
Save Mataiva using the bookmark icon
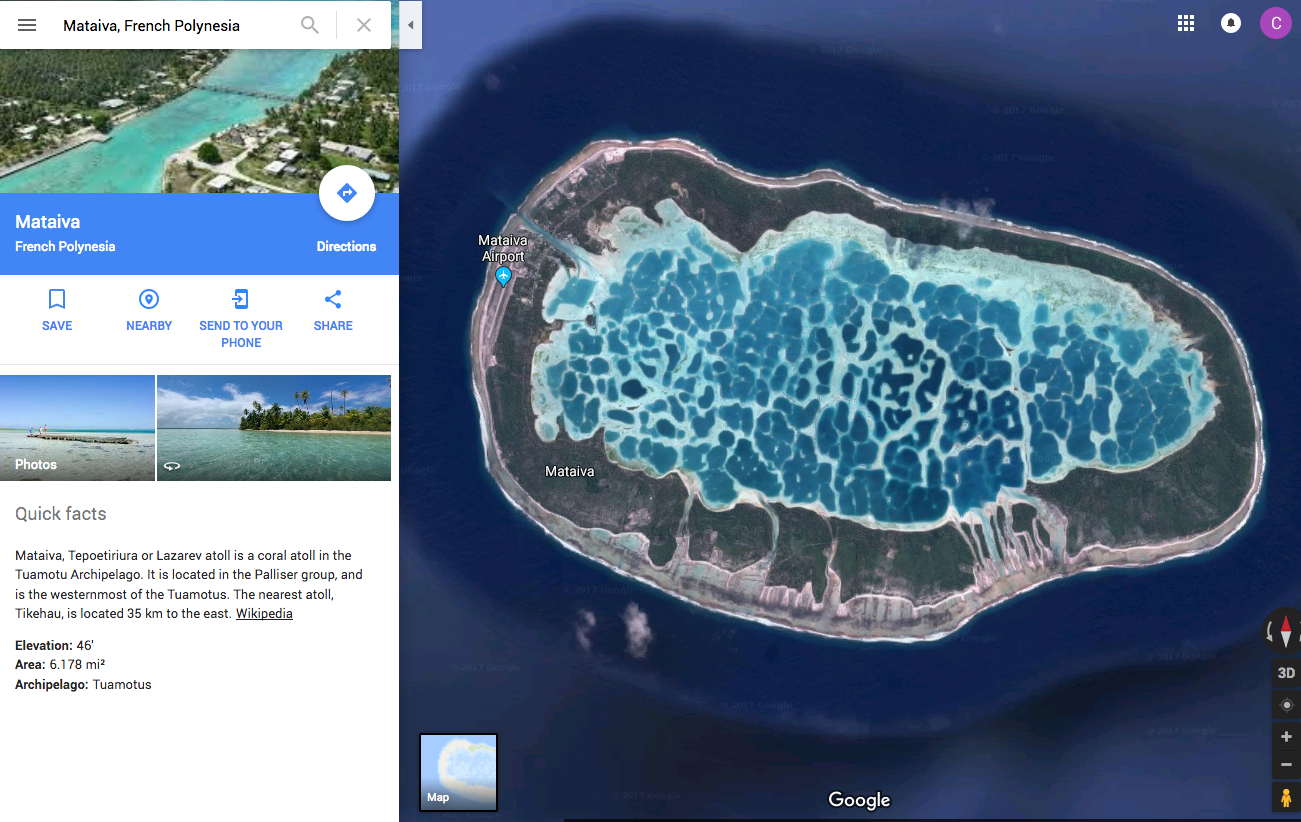coord(57,299)
